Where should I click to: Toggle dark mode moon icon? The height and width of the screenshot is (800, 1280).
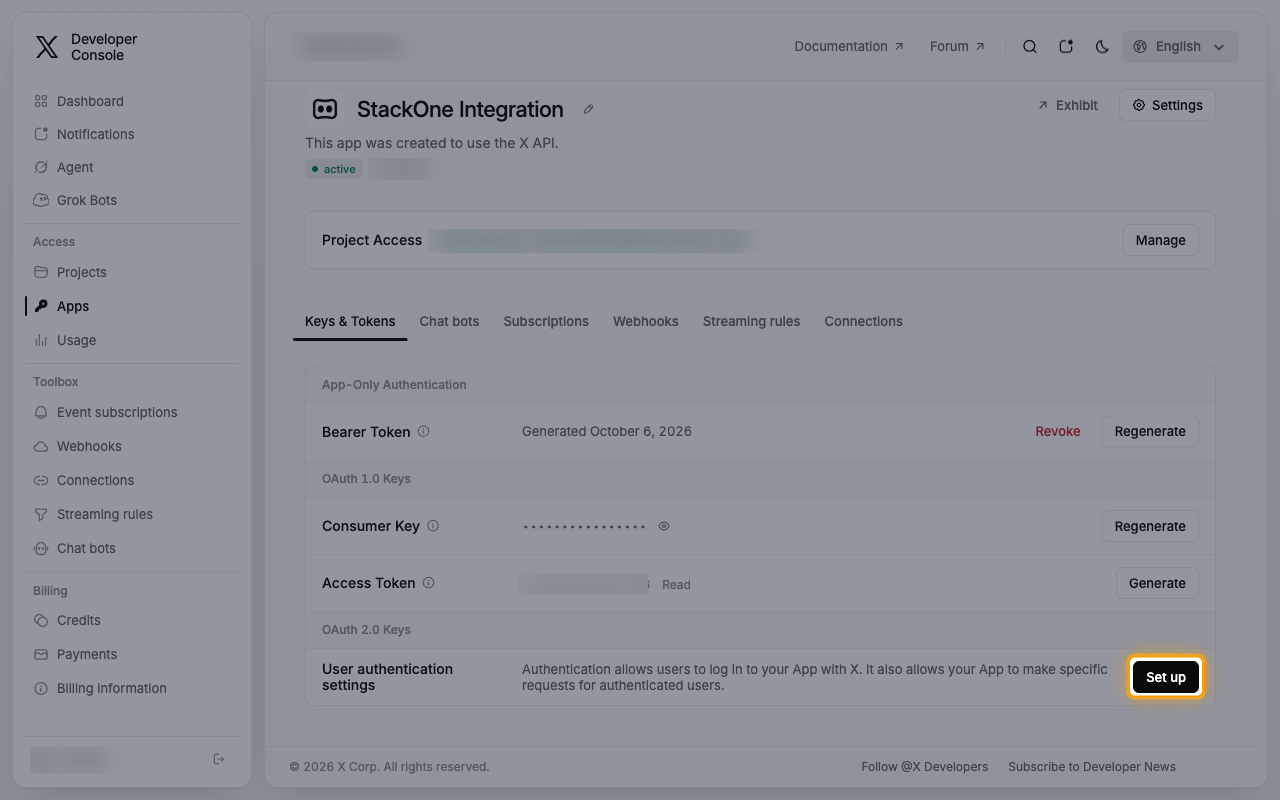(1102, 47)
